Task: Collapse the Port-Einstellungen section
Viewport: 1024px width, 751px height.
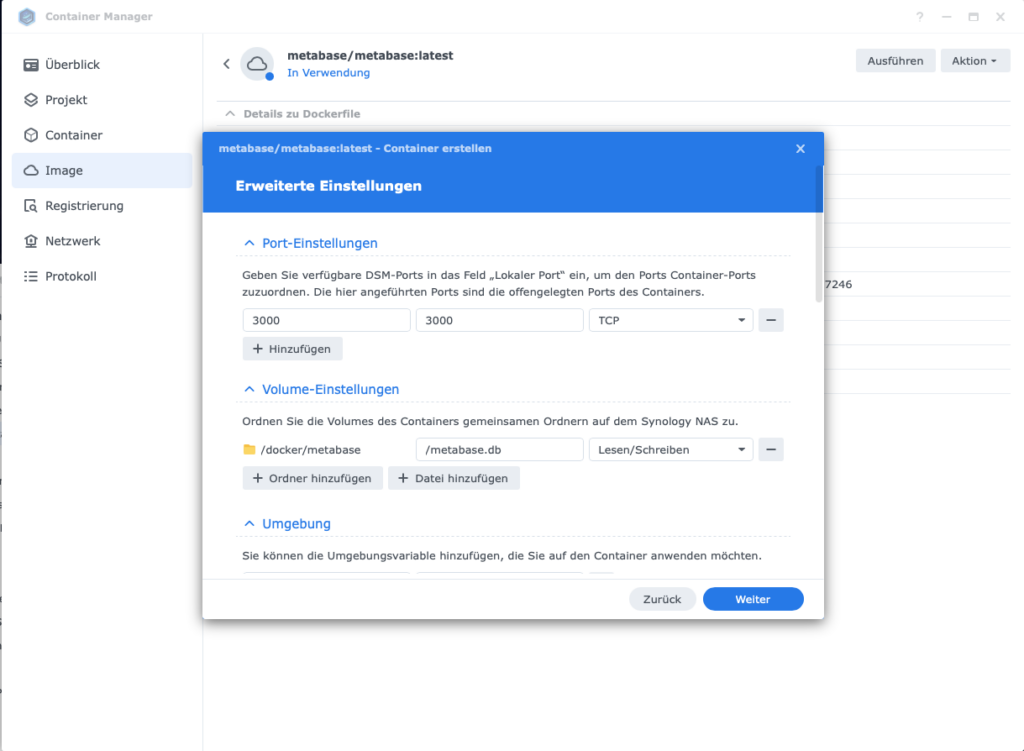Action: (250, 243)
